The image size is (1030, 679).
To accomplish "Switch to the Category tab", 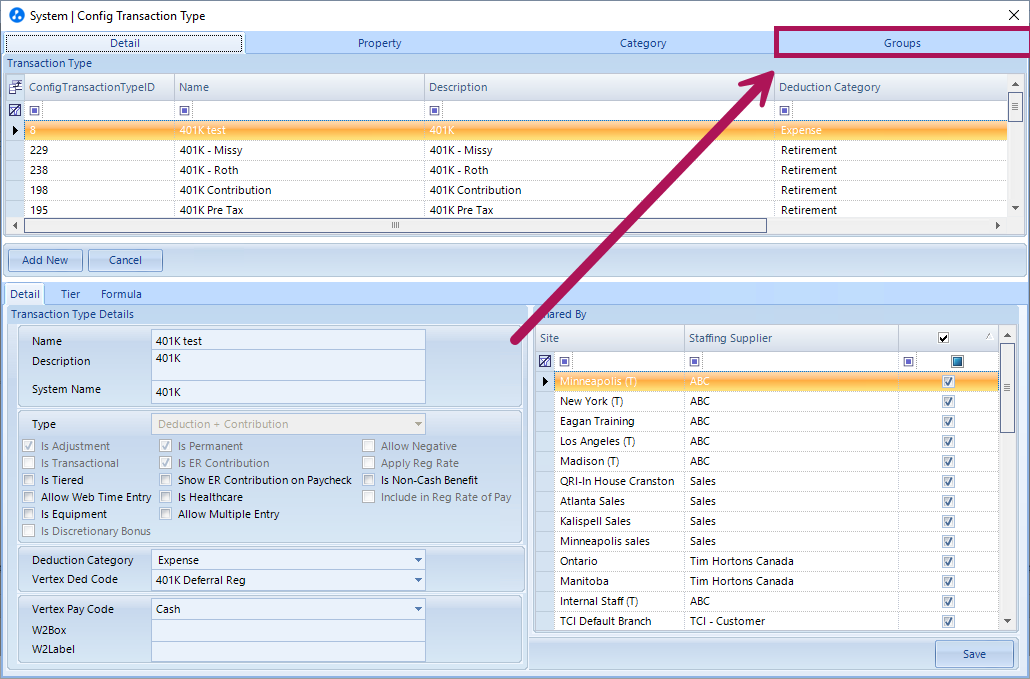I will [x=643, y=43].
